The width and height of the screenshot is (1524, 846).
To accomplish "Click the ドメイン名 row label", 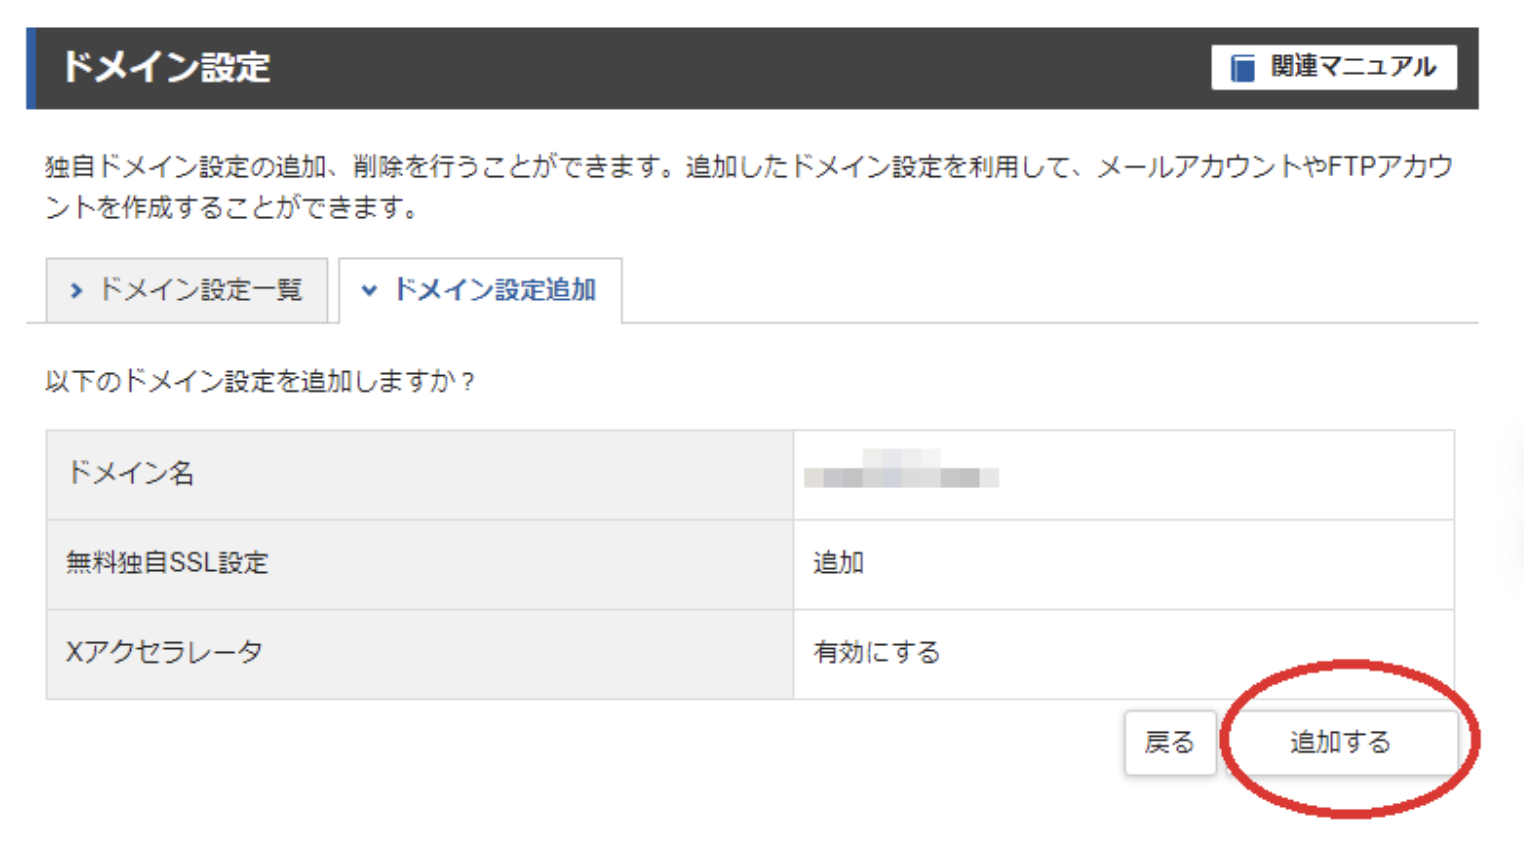I will tap(131, 474).
